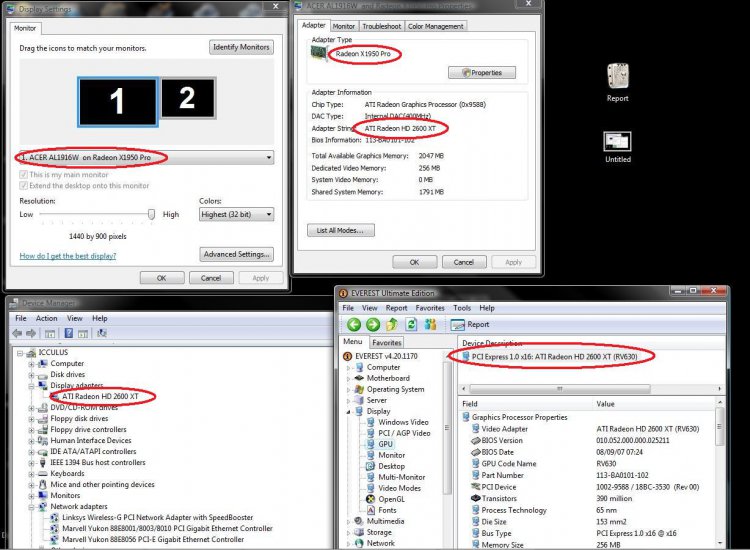Switch to the Troubleshoot tab

click(381, 26)
